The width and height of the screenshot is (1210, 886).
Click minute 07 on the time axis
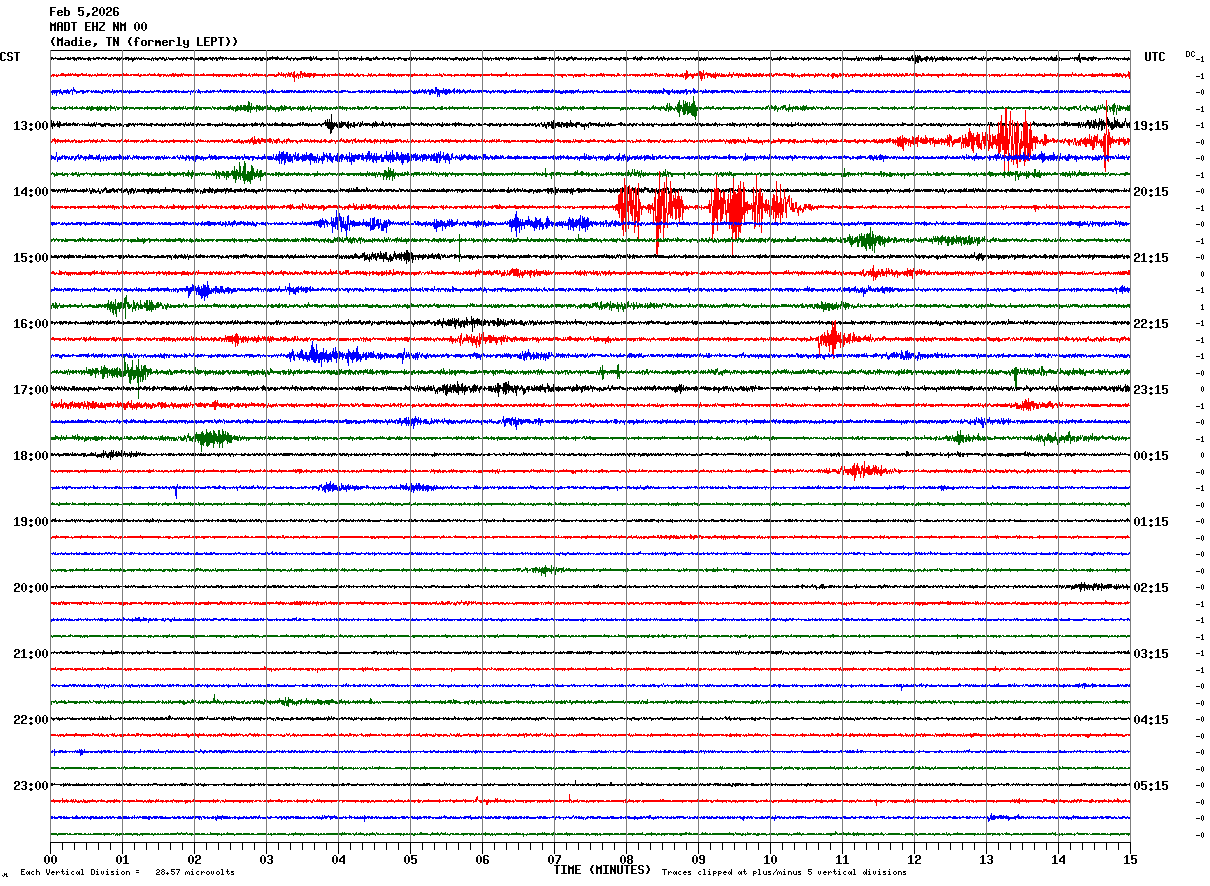[554, 859]
